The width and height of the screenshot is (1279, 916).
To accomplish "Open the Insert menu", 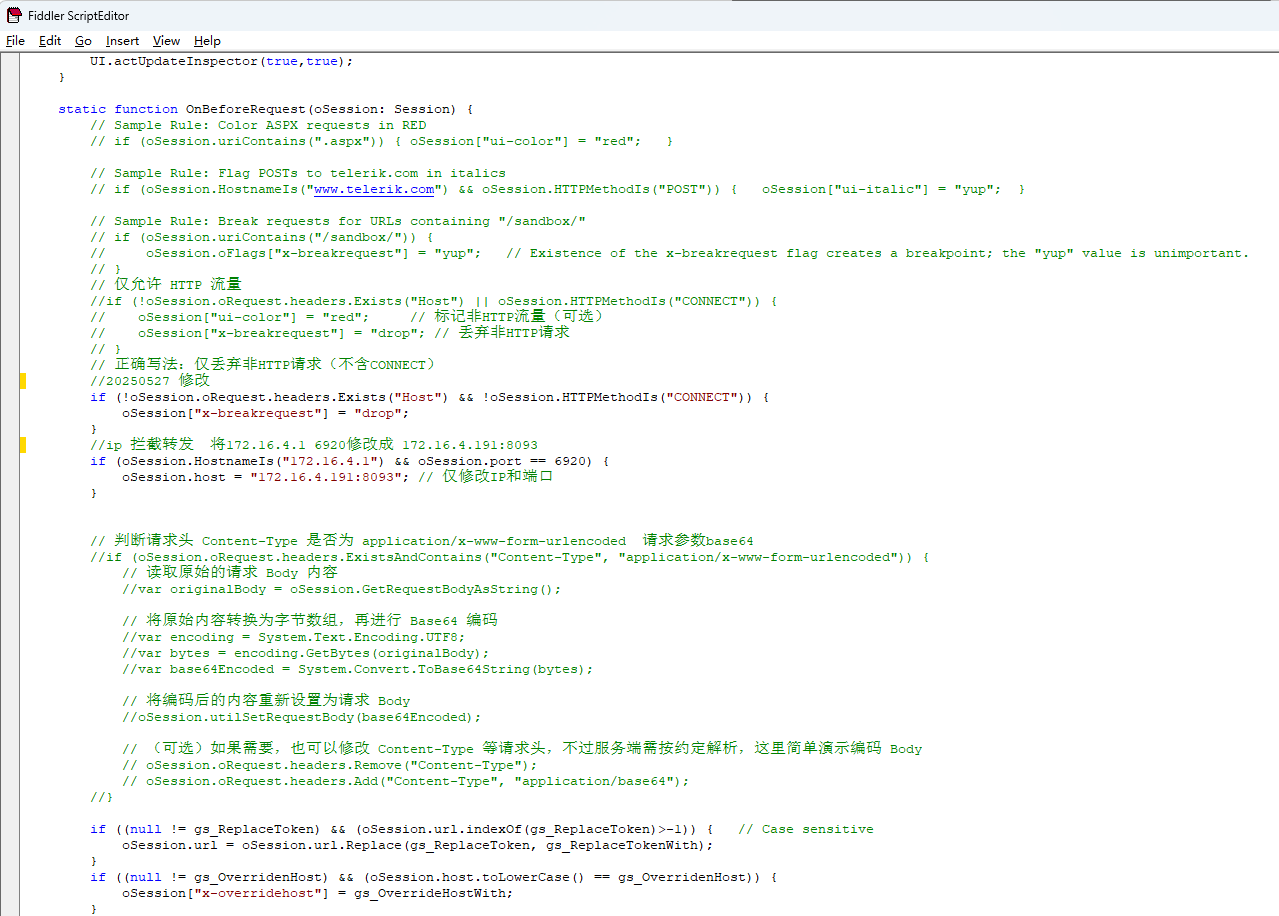I will (x=123, y=41).
